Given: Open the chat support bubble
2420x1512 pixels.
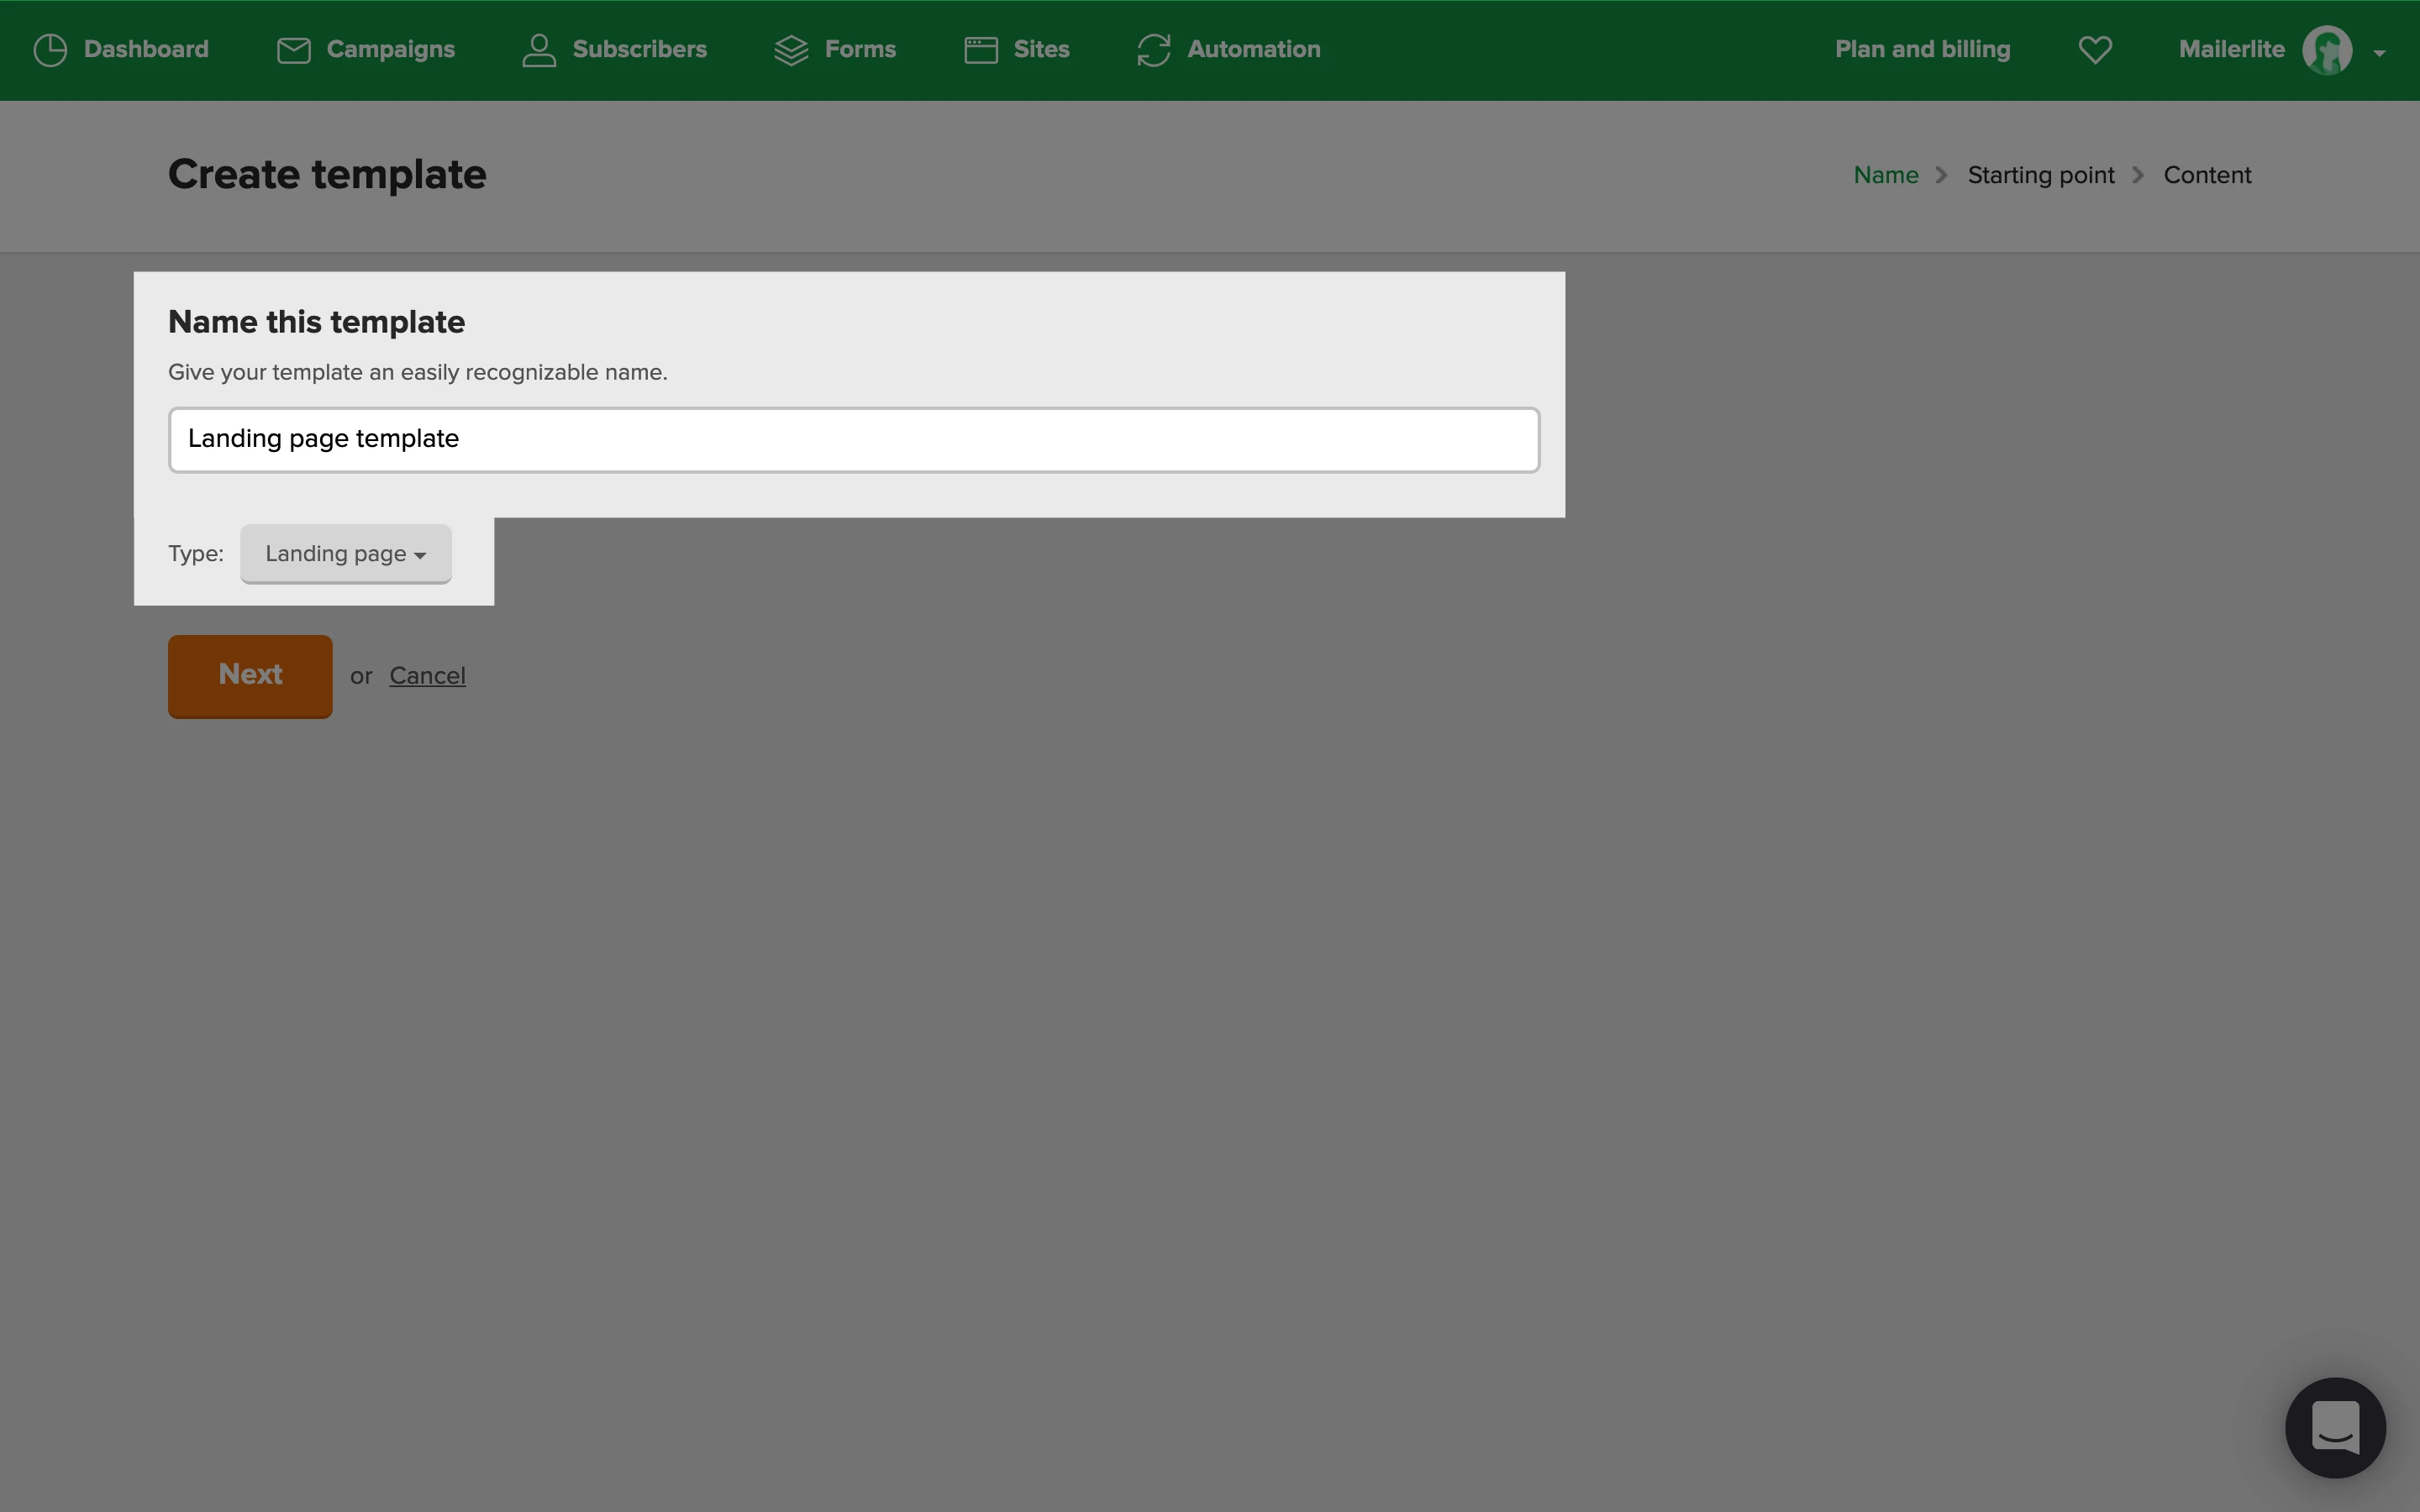Looking at the screenshot, I should (2335, 1427).
